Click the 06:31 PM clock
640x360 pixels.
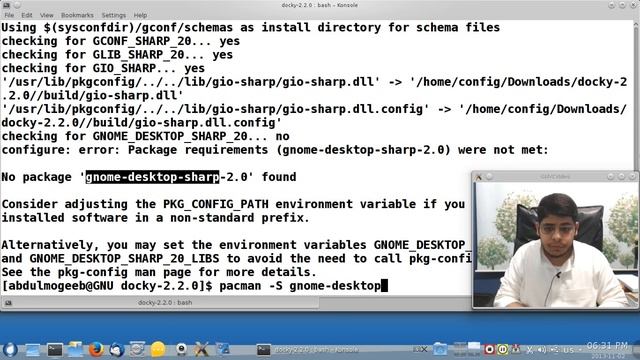pyautogui.click(x=607, y=346)
